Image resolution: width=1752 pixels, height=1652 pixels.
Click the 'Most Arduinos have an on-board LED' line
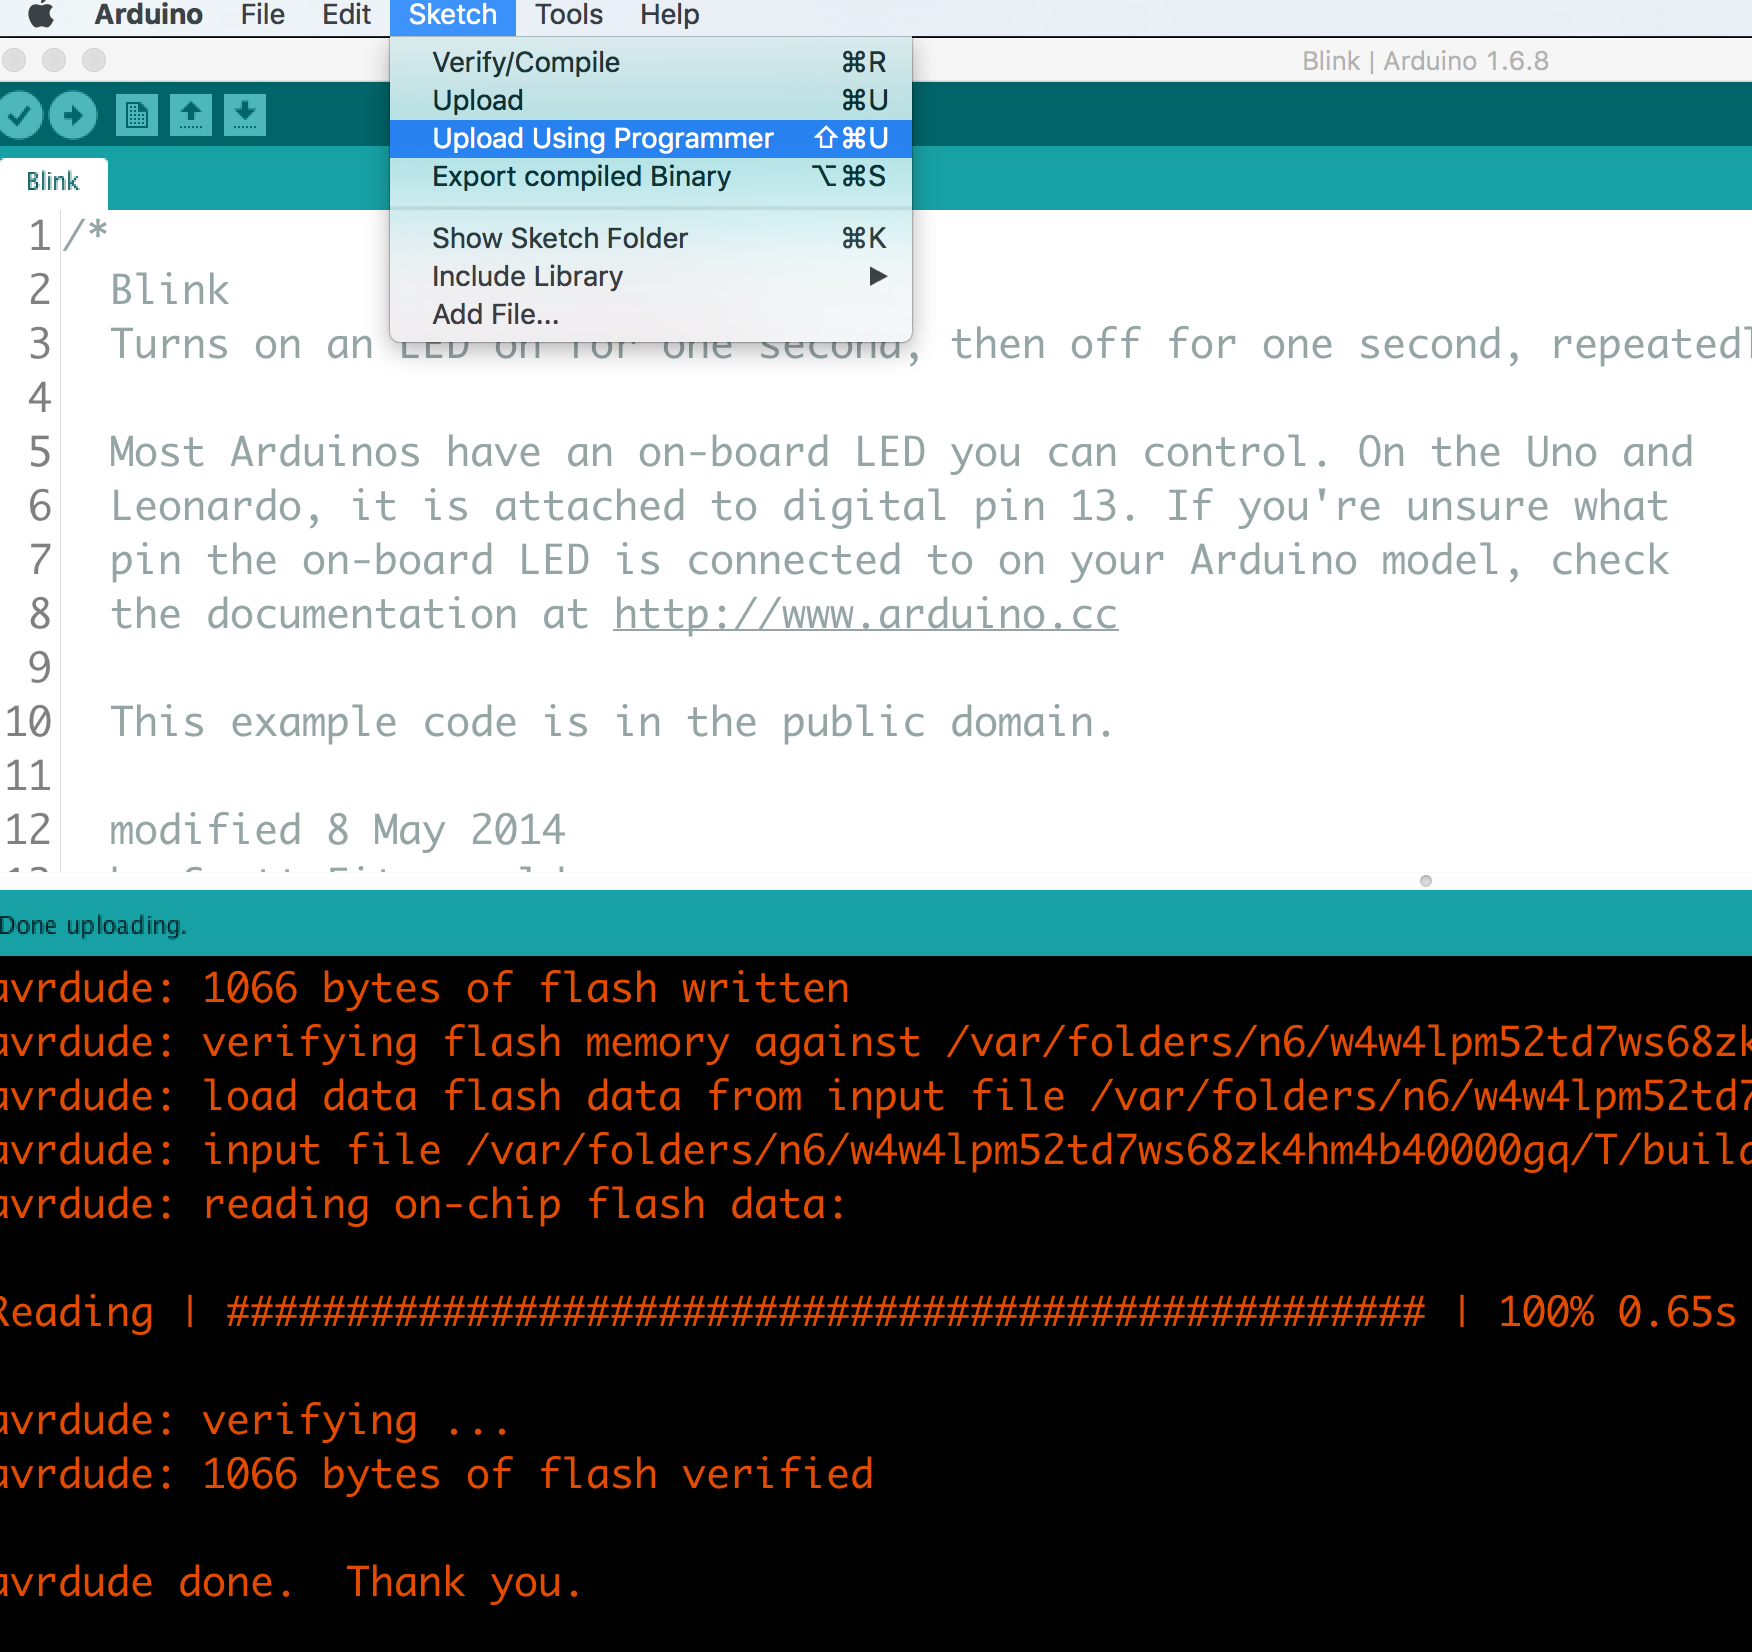[902, 452]
